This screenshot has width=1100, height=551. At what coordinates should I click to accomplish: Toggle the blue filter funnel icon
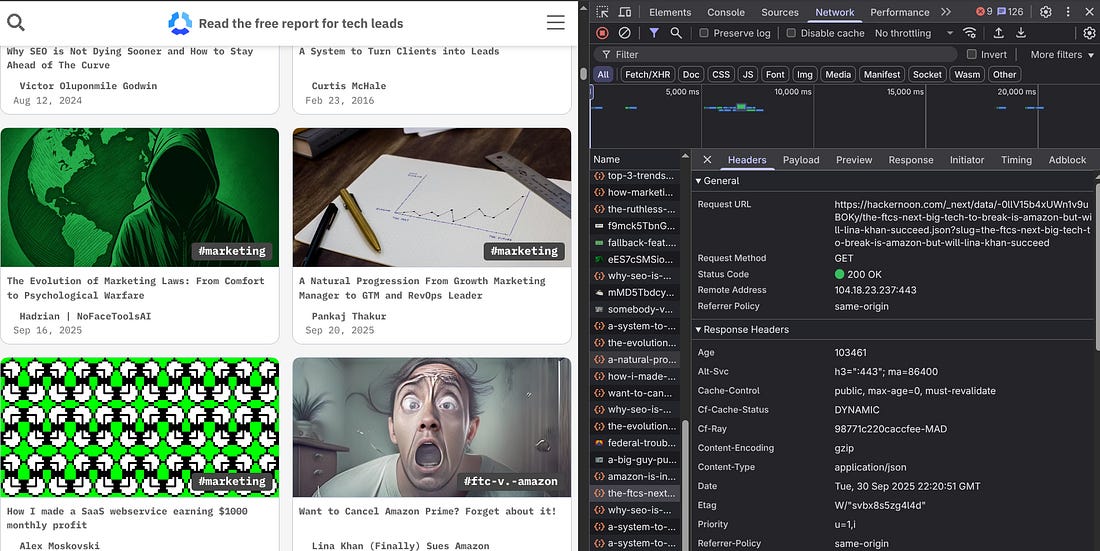tap(654, 33)
